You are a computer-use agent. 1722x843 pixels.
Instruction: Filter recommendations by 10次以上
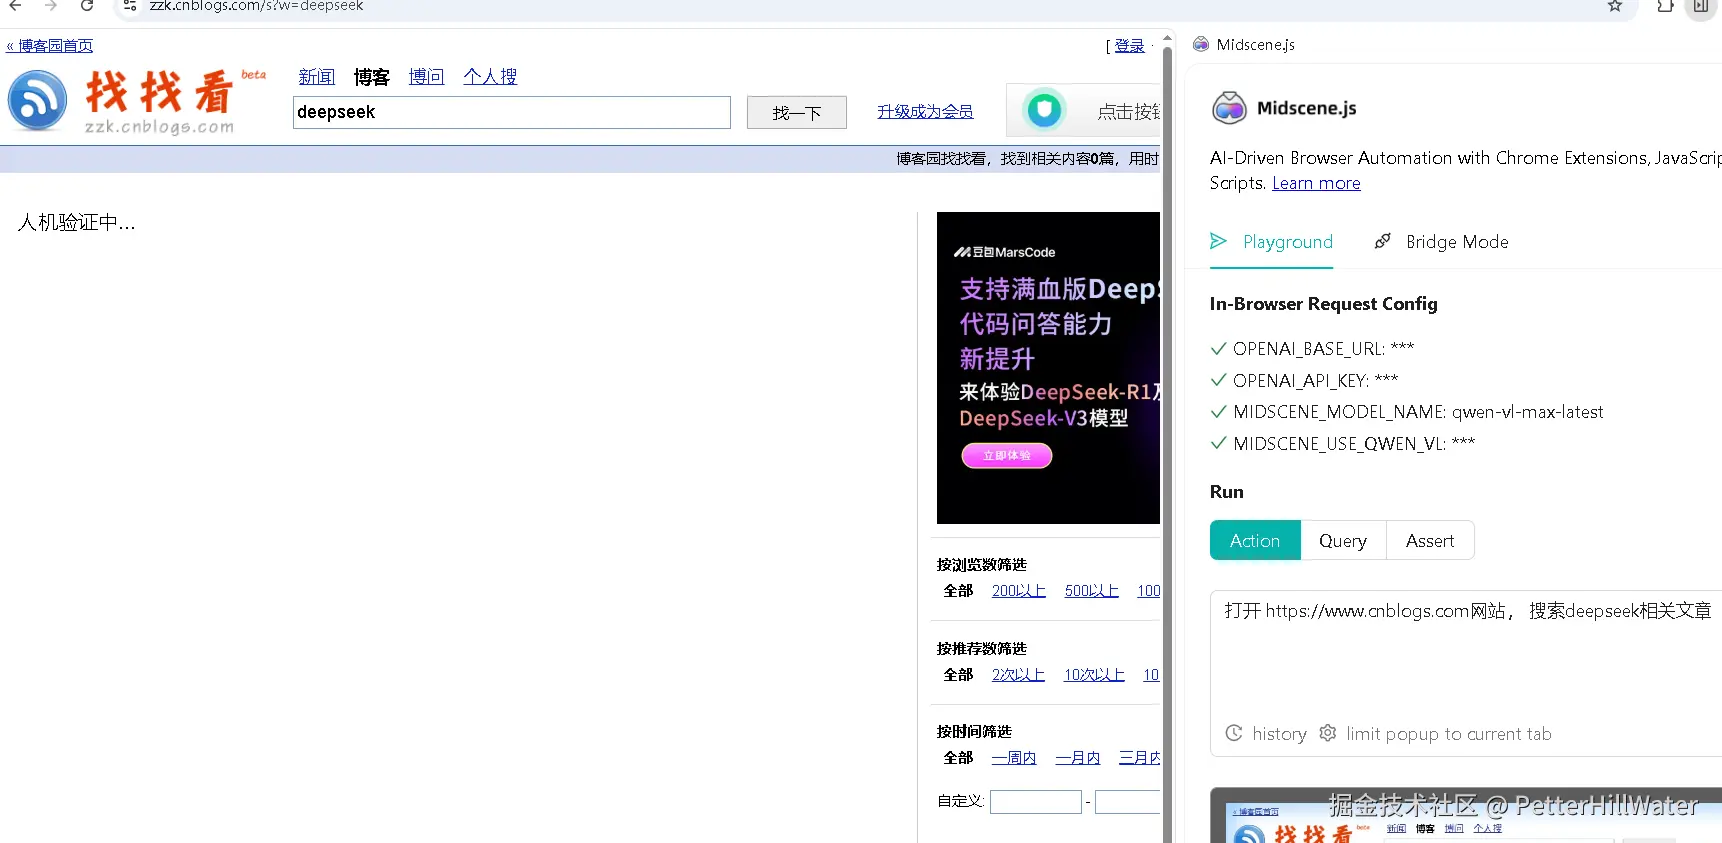pyautogui.click(x=1094, y=675)
